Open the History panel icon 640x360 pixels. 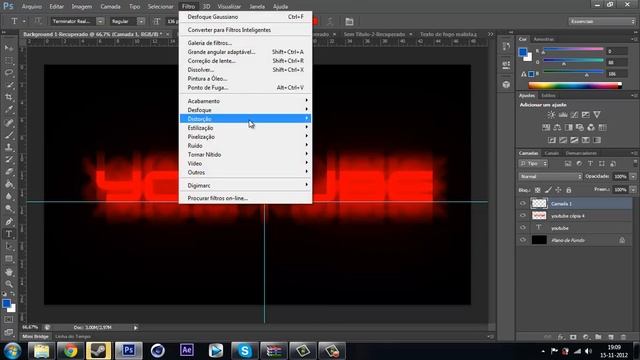pyautogui.click(x=506, y=46)
